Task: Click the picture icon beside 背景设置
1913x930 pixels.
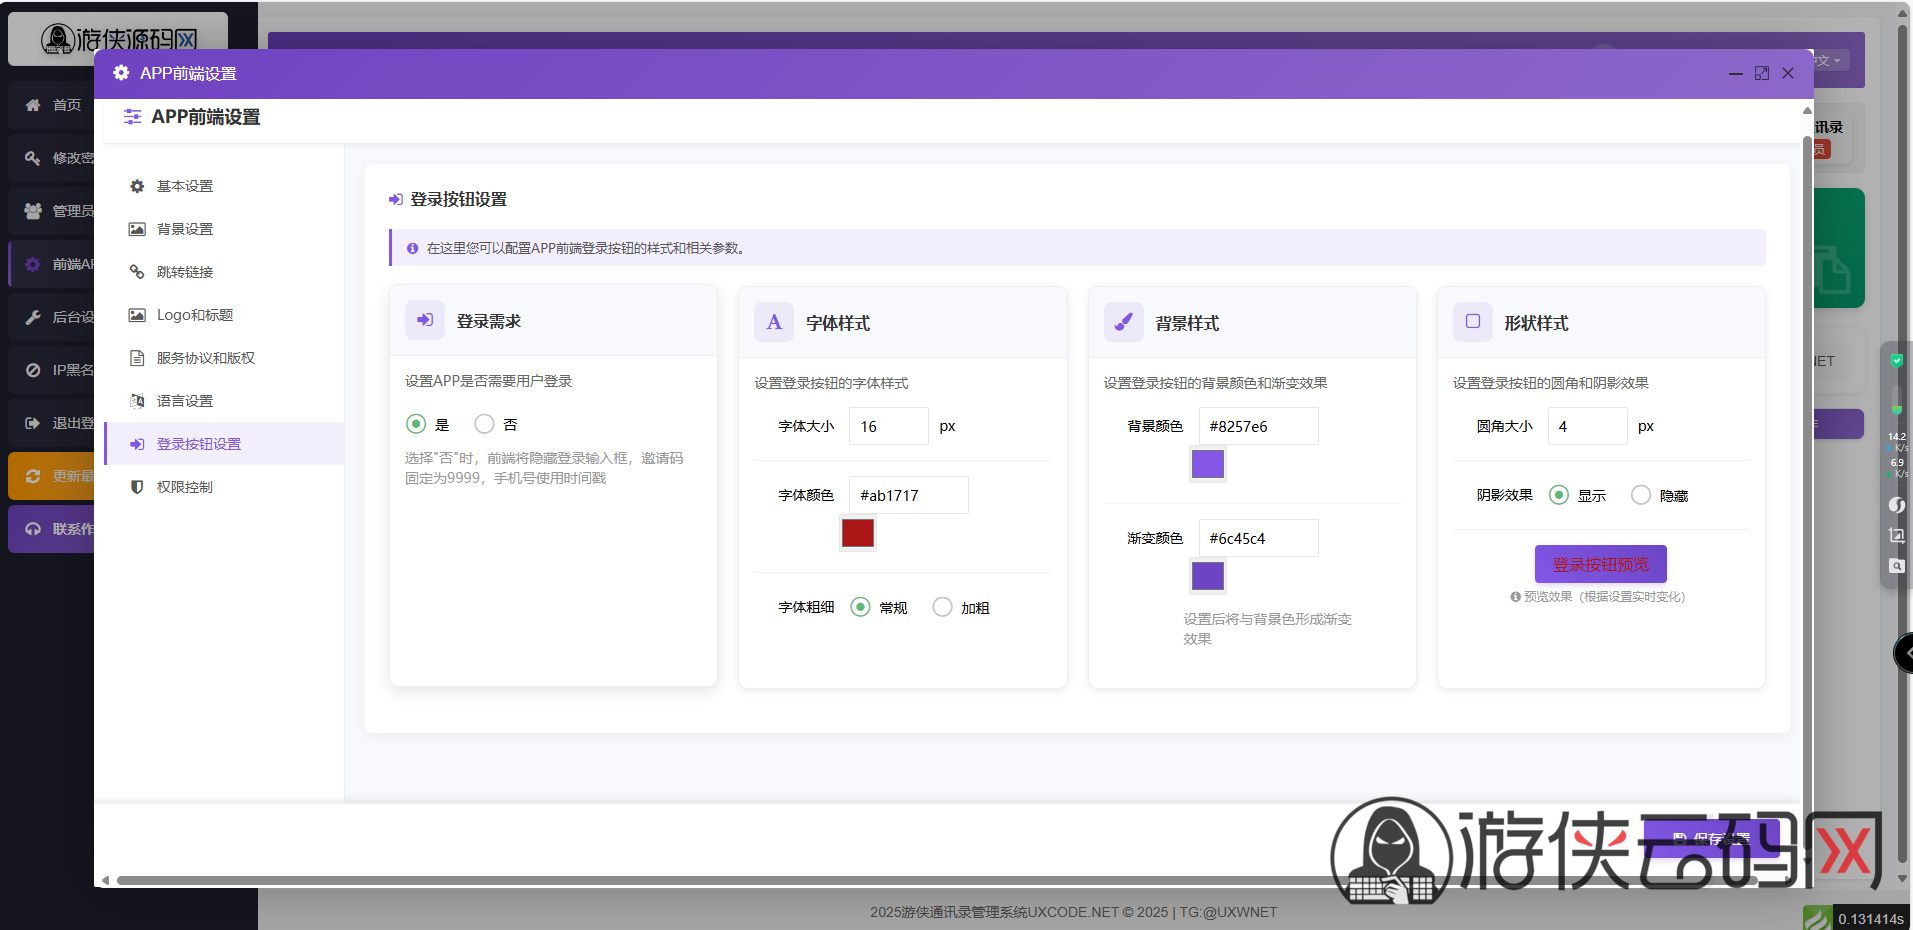Action: point(137,229)
